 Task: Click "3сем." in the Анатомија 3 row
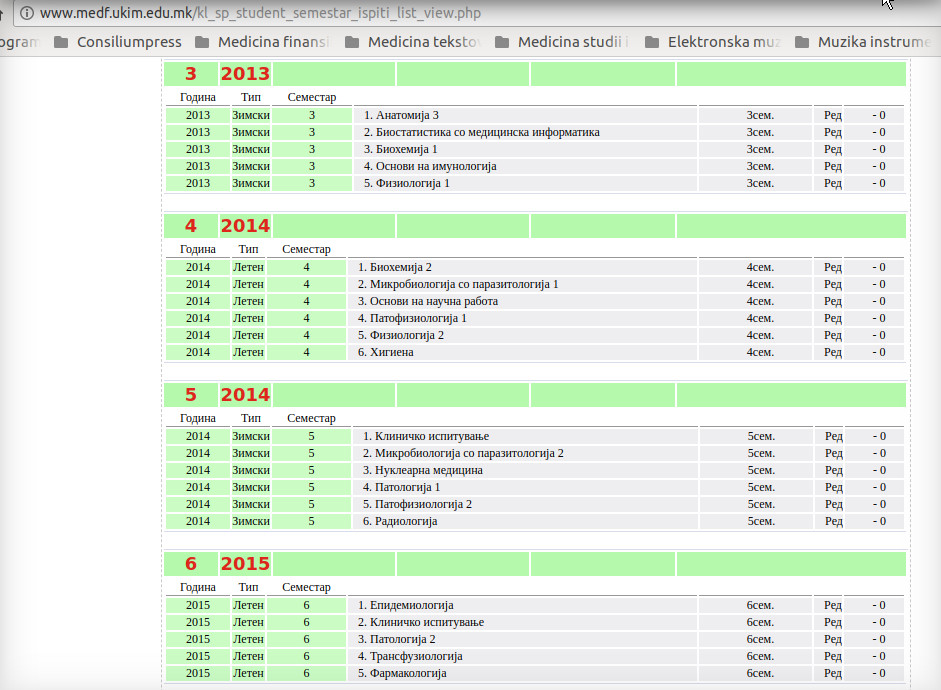pyautogui.click(x=760, y=115)
